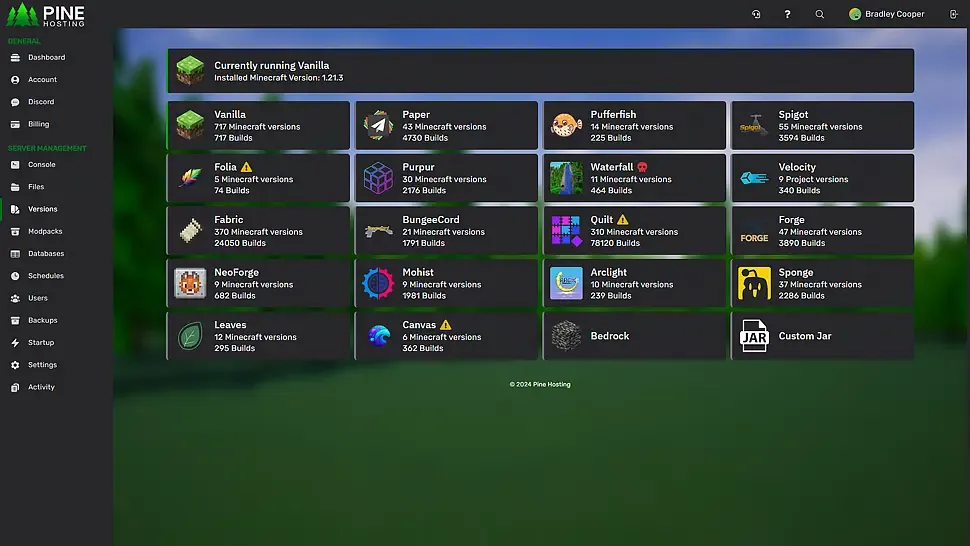Select the Mohist gear icon

pyautogui.click(x=378, y=283)
